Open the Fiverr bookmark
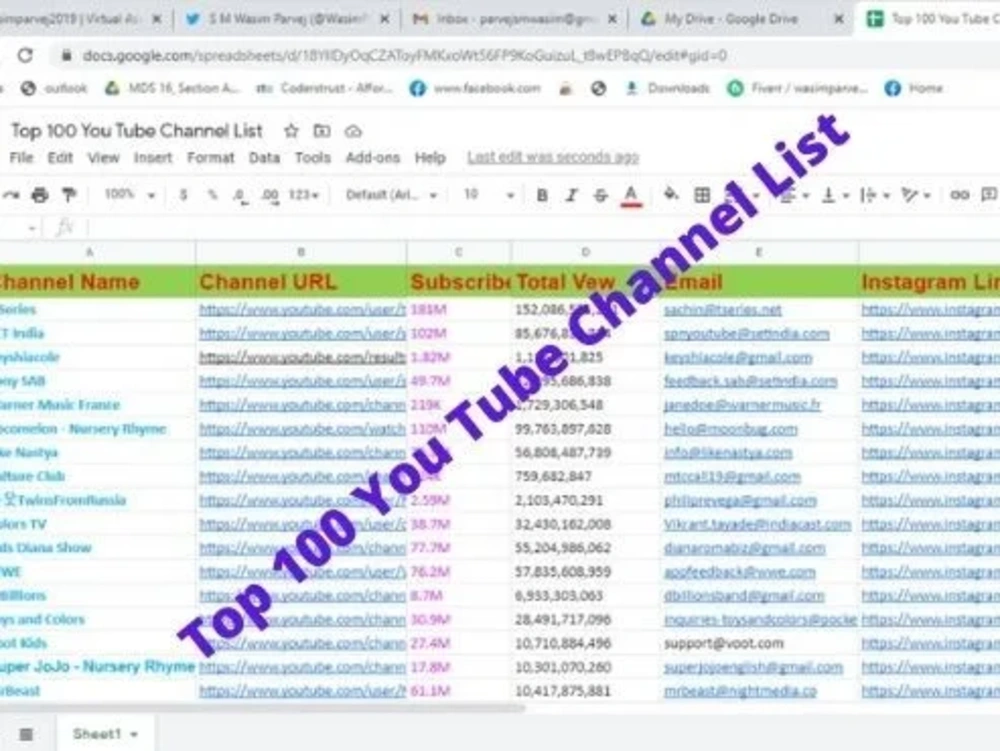Screen dimensions: 1000x751 [798, 89]
